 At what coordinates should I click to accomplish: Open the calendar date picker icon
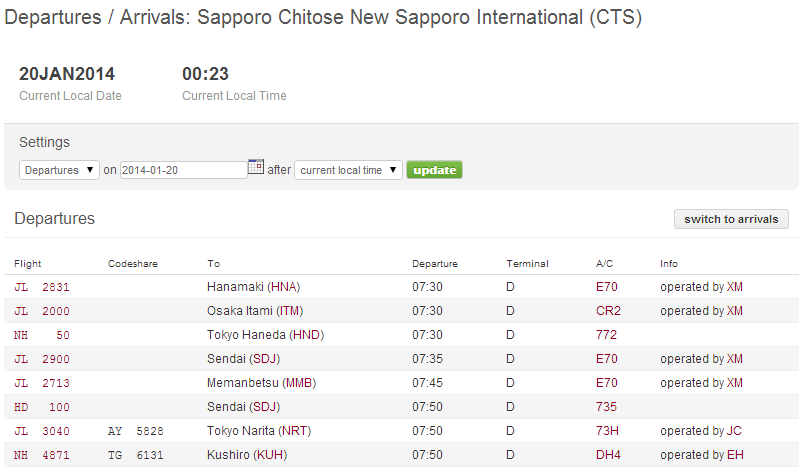[255, 168]
